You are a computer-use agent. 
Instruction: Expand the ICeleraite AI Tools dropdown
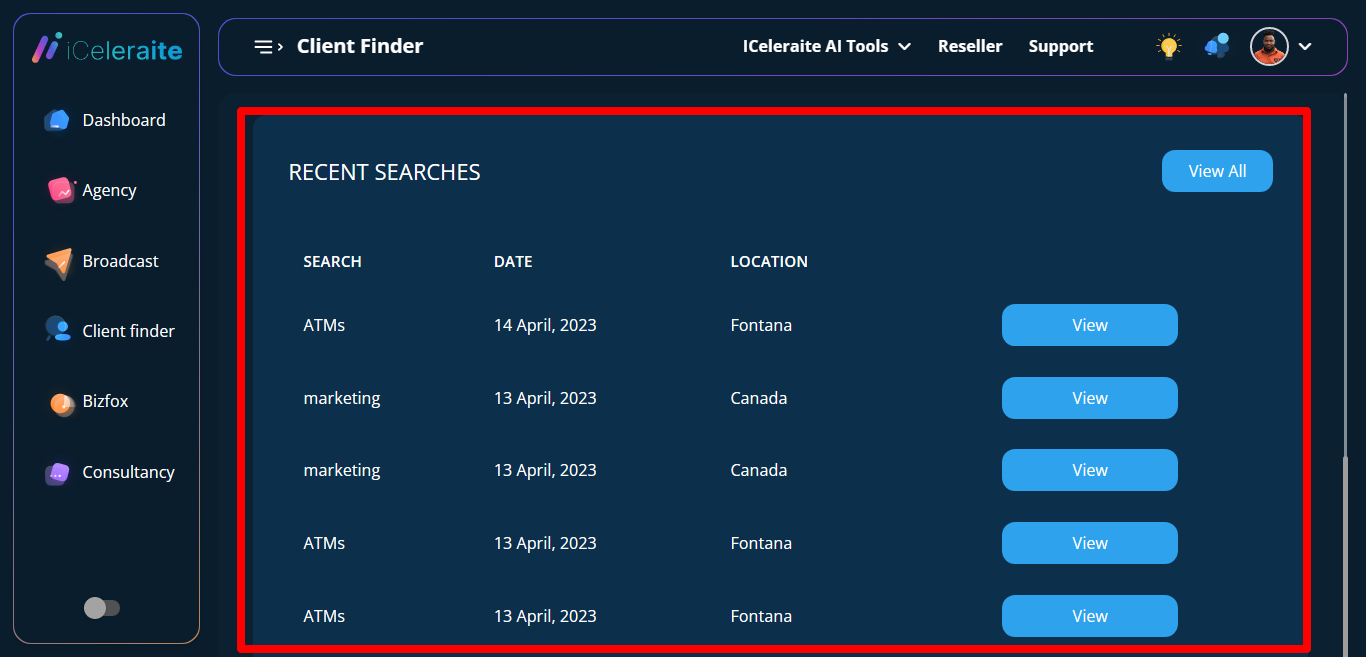pos(826,46)
